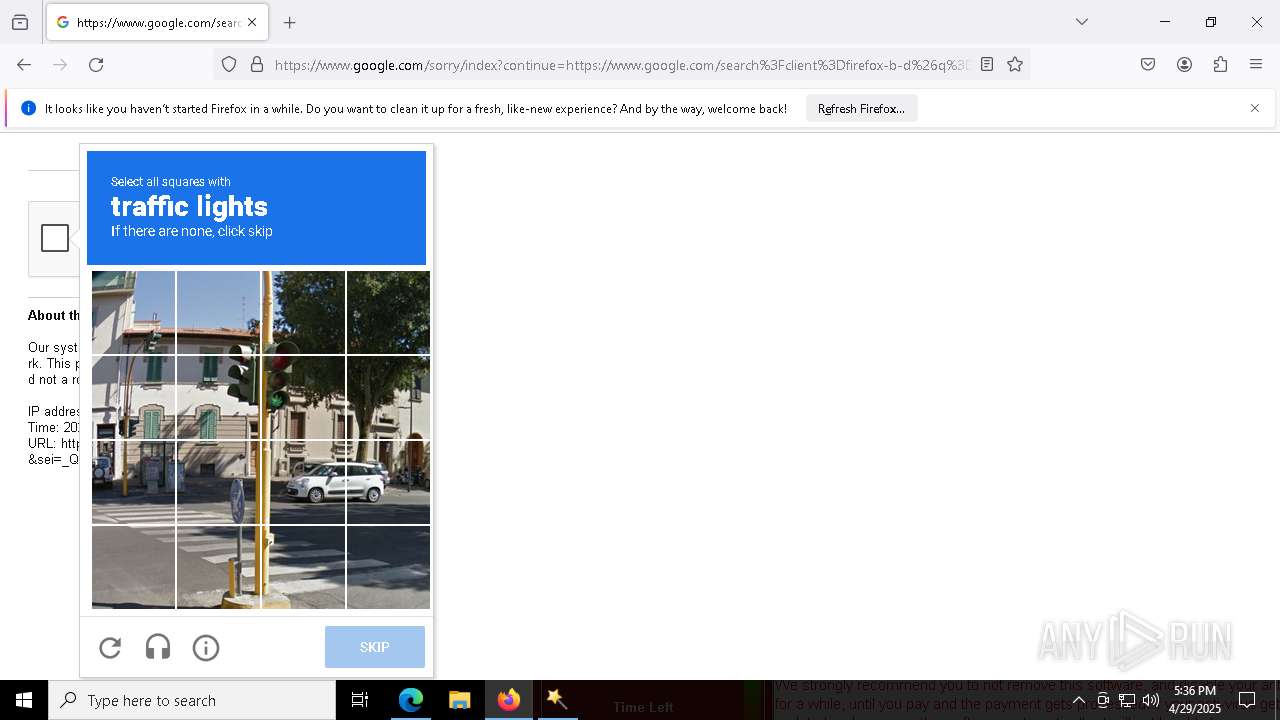Minimize the Firefox window
Viewport: 1280px width, 720px height.
[1165, 22]
